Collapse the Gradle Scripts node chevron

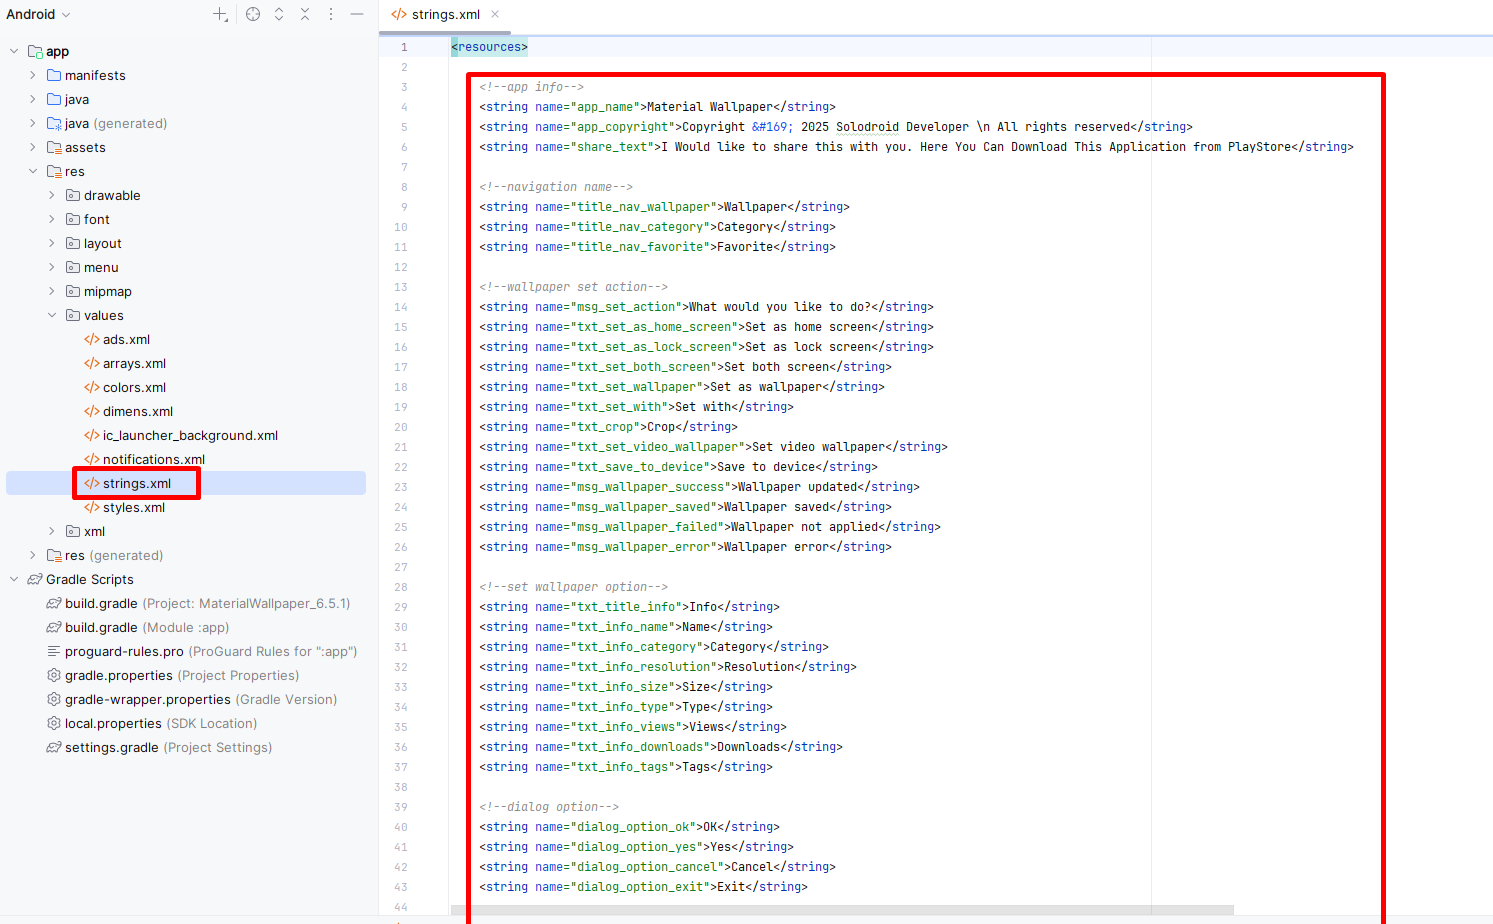14,579
